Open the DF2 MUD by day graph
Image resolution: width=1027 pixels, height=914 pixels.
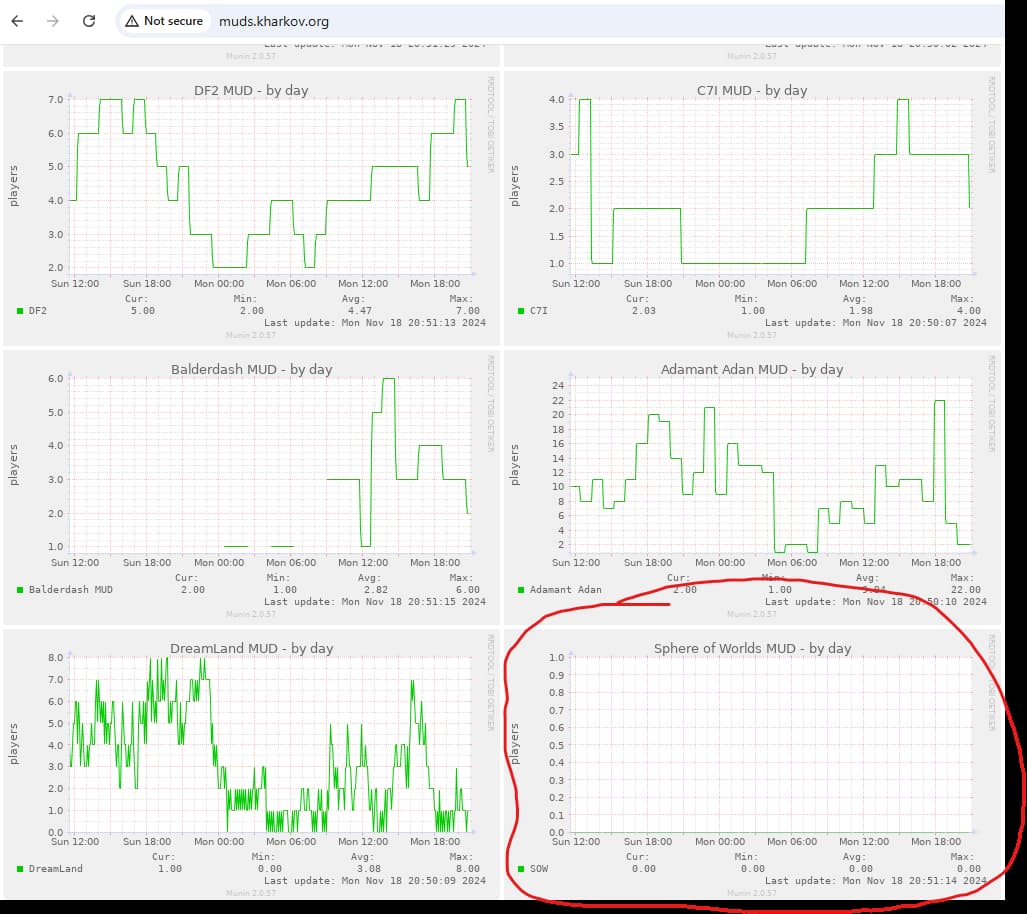tap(252, 208)
